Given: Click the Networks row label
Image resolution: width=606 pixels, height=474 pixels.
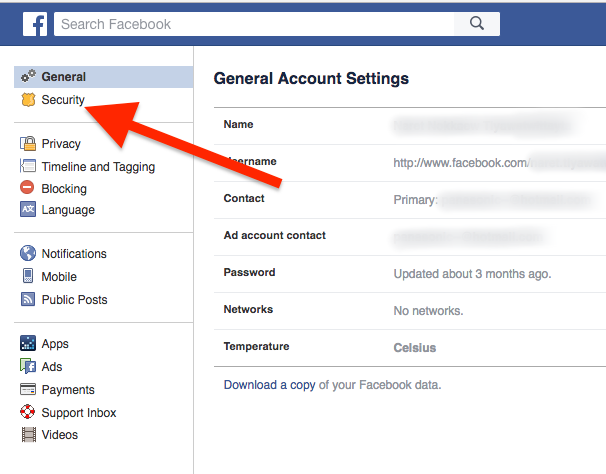Looking at the screenshot, I should coord(248,309).
